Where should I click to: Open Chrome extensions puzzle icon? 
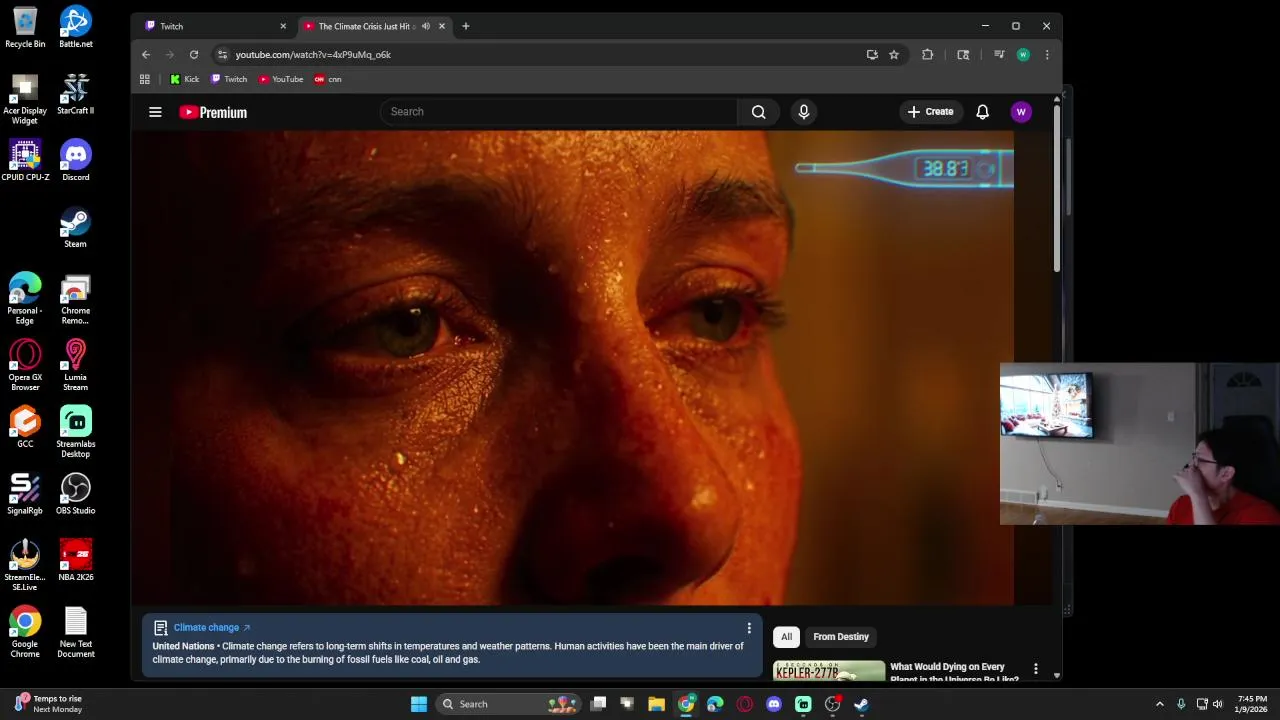(927, 55)
